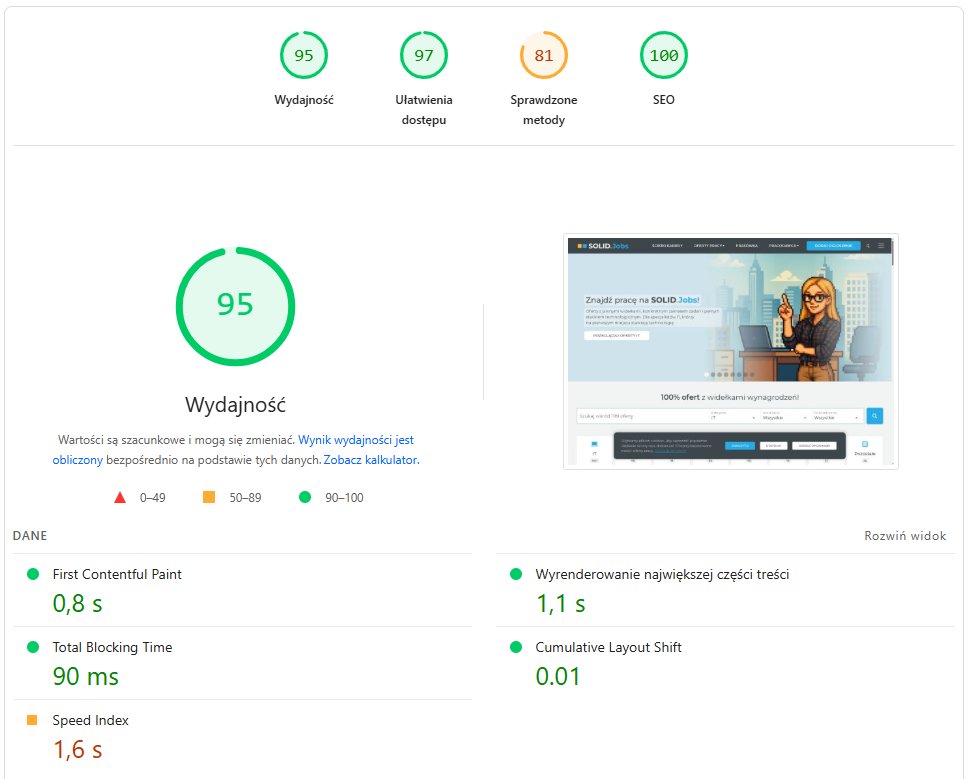Image resolution: width=970 pixels, height=779 pixels.
Task: Click the red triangle 0–49 legend icon
Action: [120, 497]
